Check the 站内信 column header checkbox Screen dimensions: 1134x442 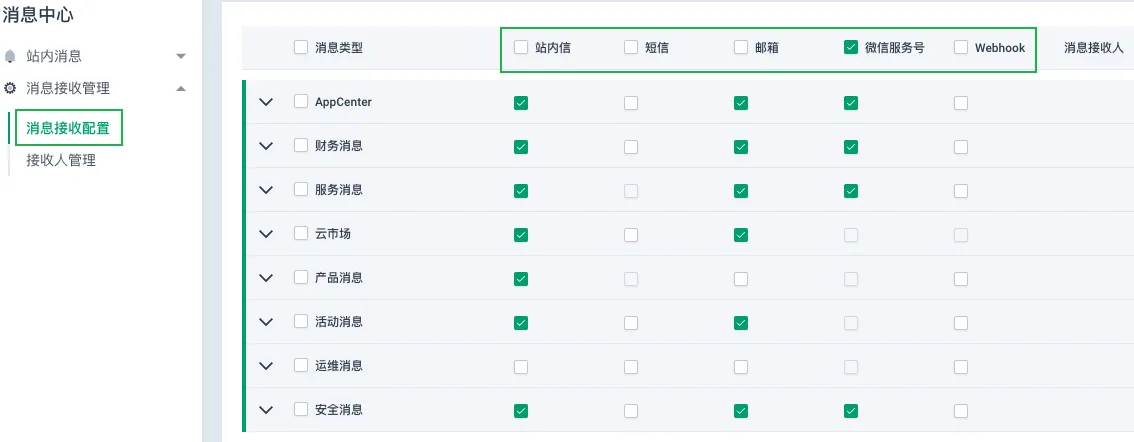point(521,48)
